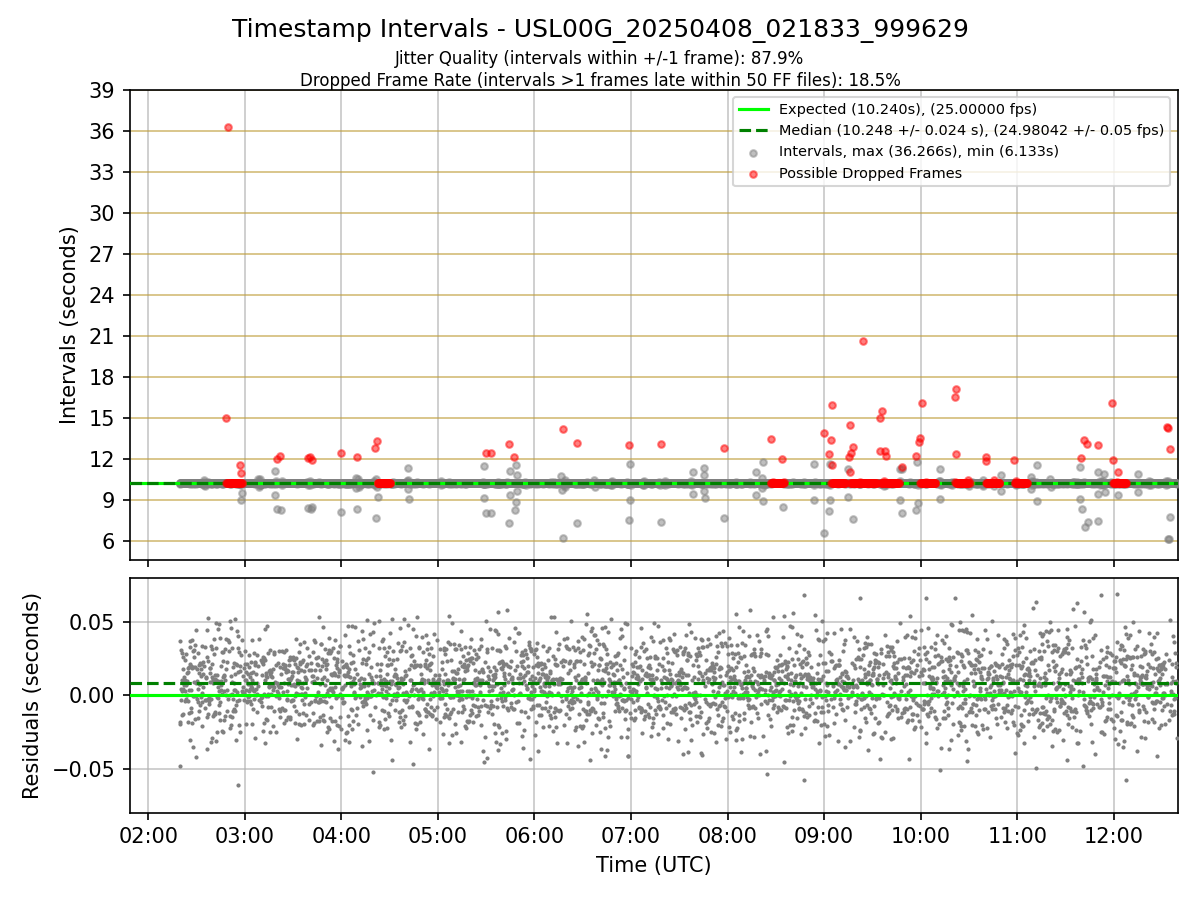Click the '39' tick on the intervals axis
This screenshot has width=1200, height=900.
pos(102,91)
